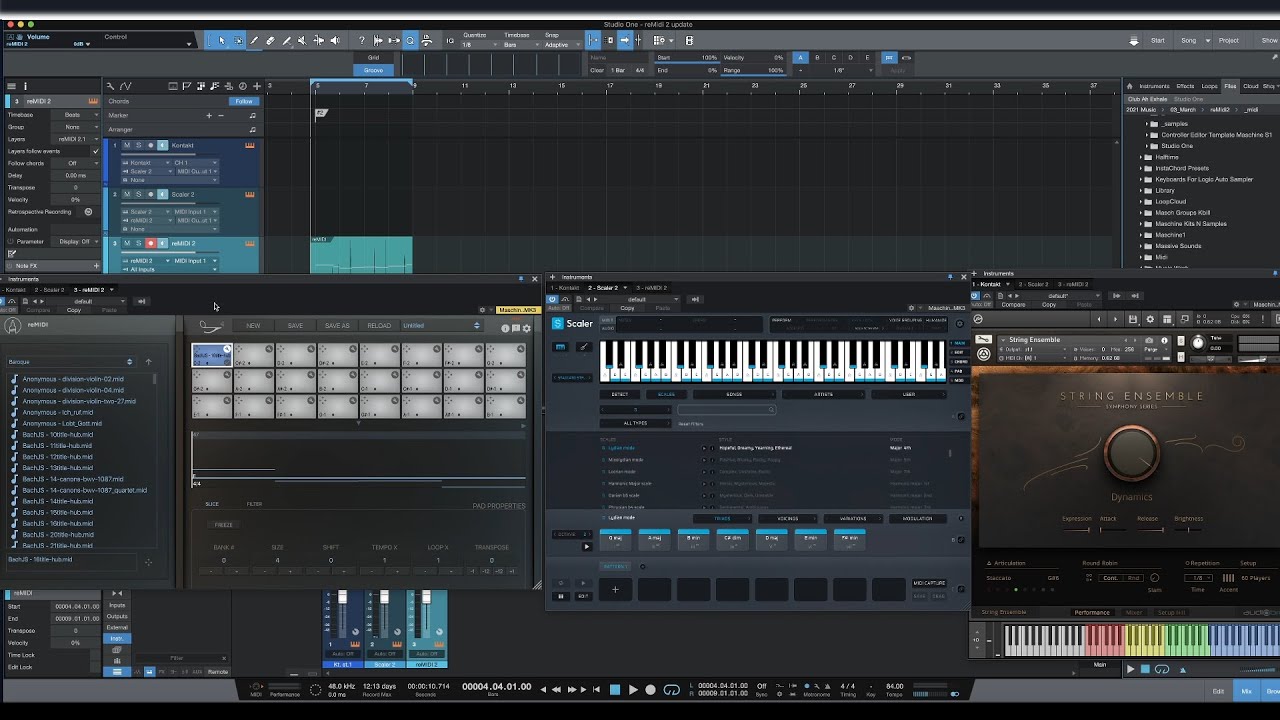The width and height of the screenshot is (1280, 720).
Task: Click the Scaler plugin settings gear icon
Action: tap(959, 324)
